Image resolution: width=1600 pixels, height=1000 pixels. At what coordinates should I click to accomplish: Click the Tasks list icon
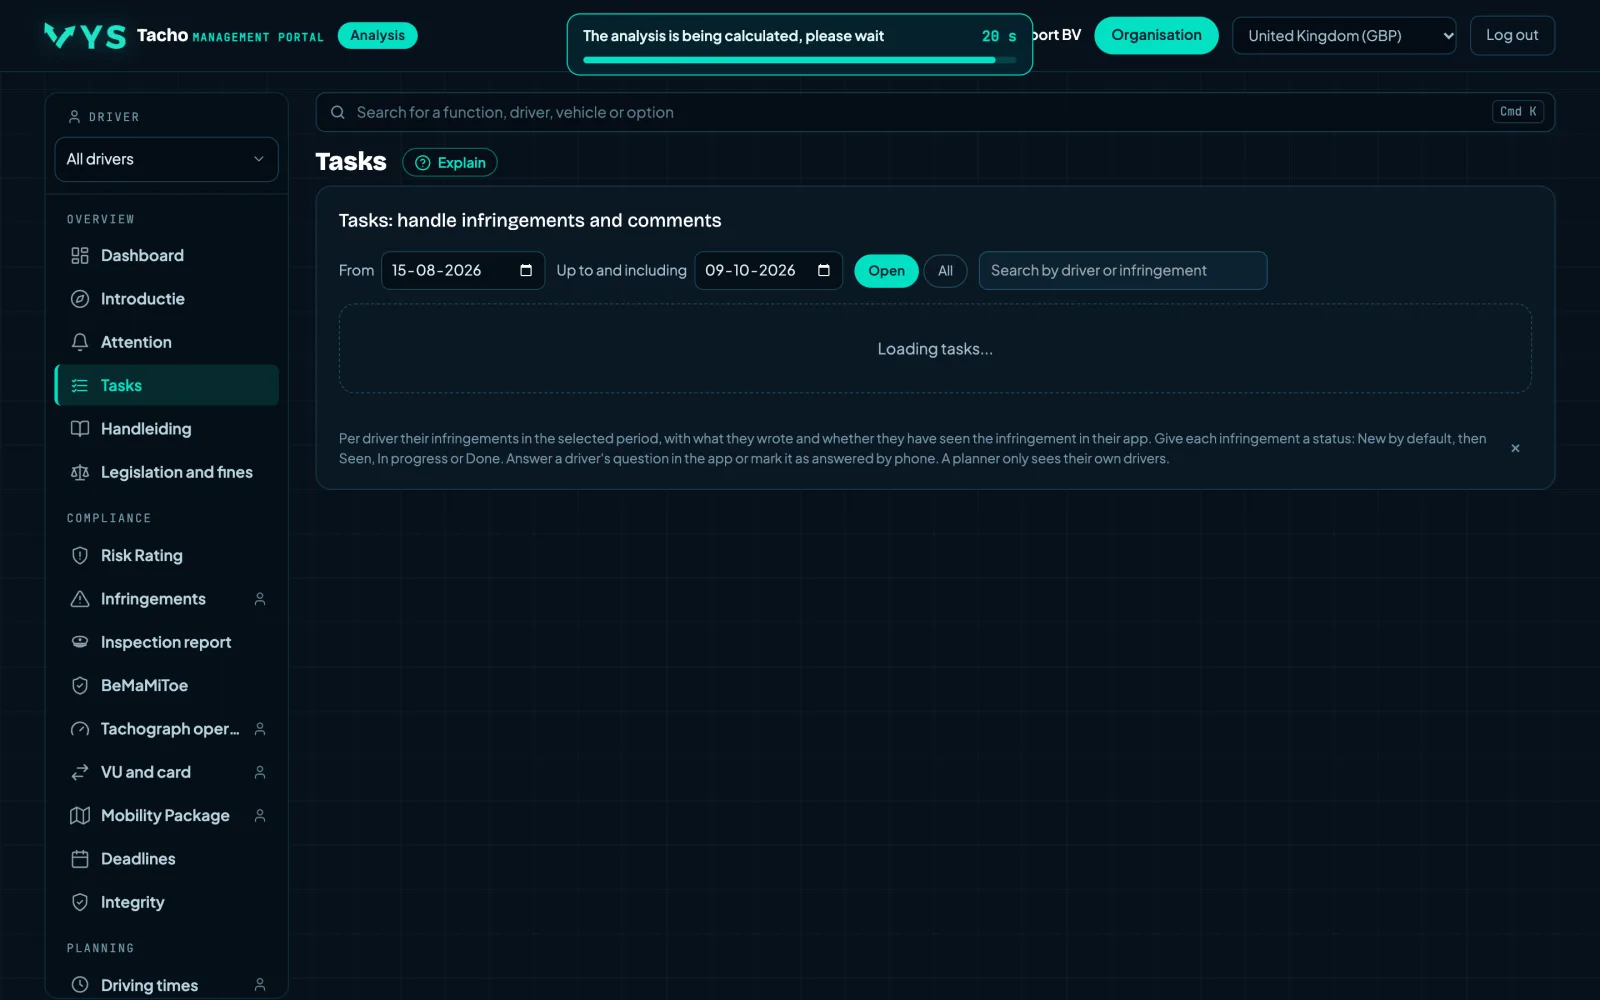click(80, 386)
